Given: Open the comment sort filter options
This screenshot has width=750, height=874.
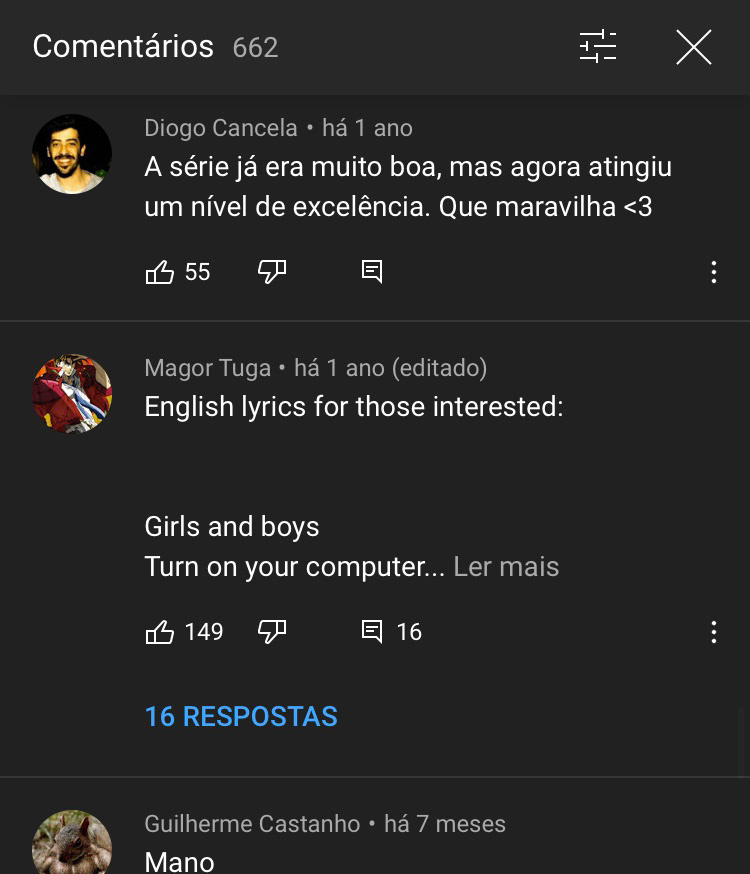Looking at the screenshot, I should pos(598,47).
